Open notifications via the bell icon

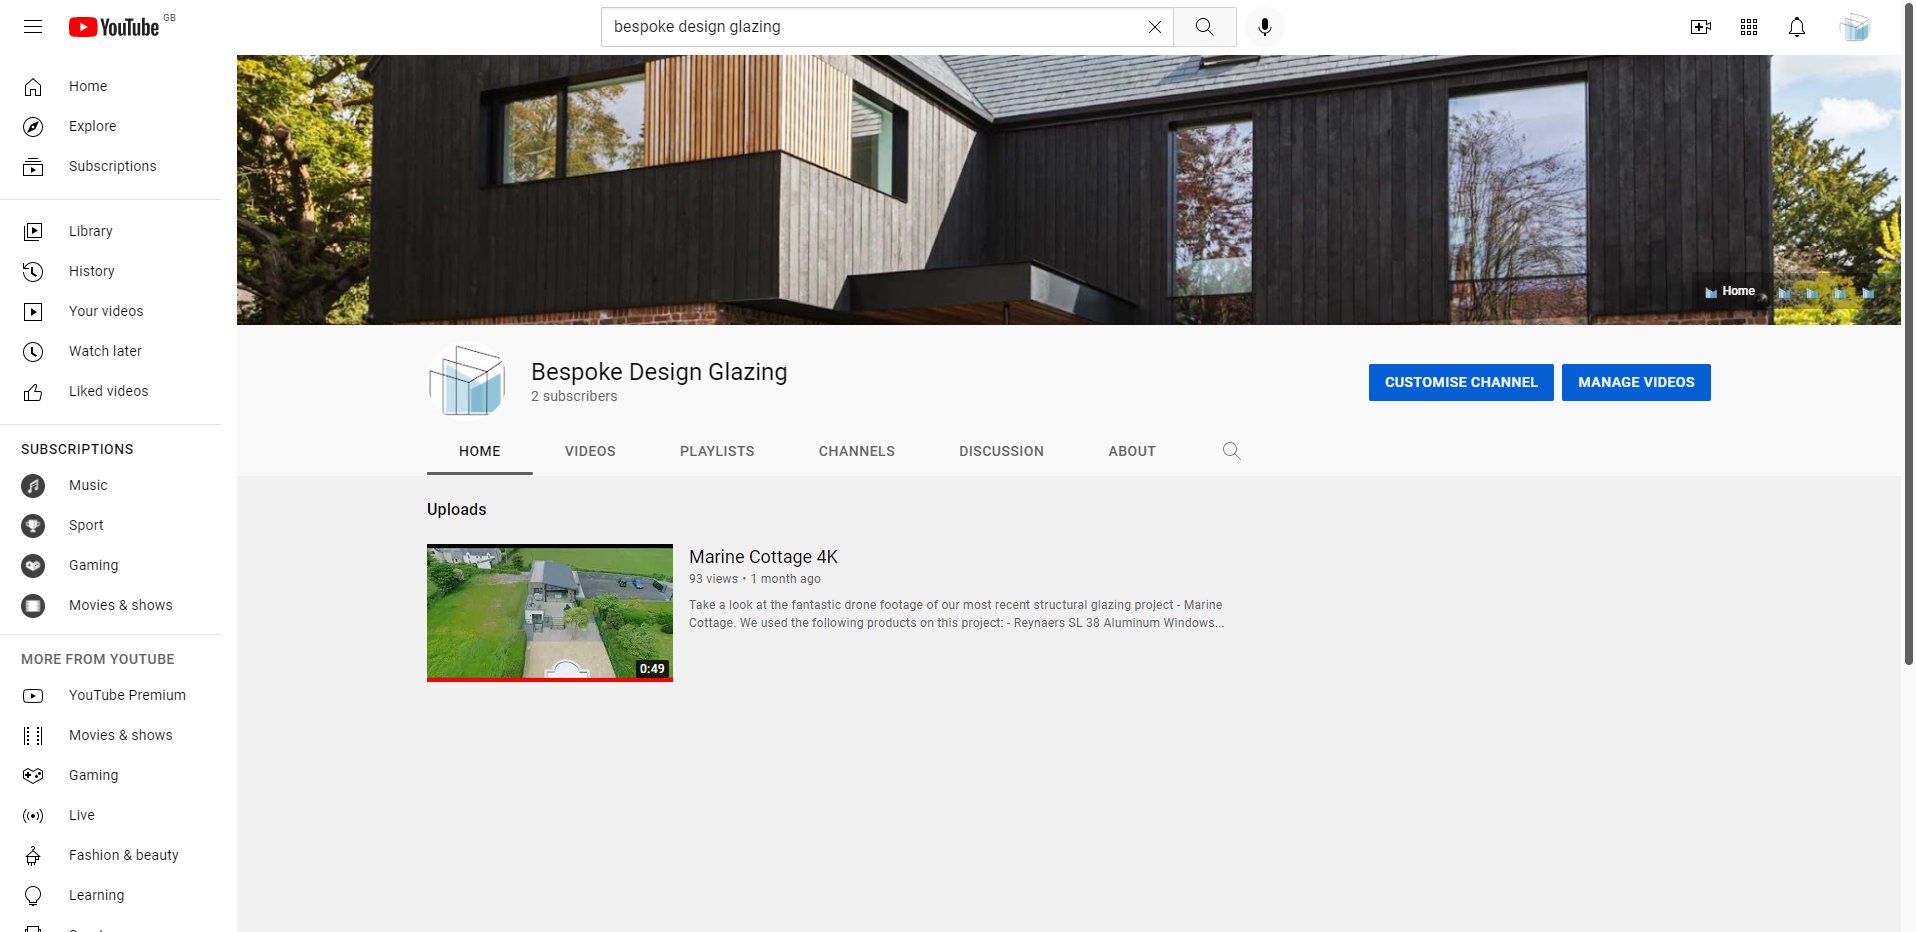(x=1795, y=27)
